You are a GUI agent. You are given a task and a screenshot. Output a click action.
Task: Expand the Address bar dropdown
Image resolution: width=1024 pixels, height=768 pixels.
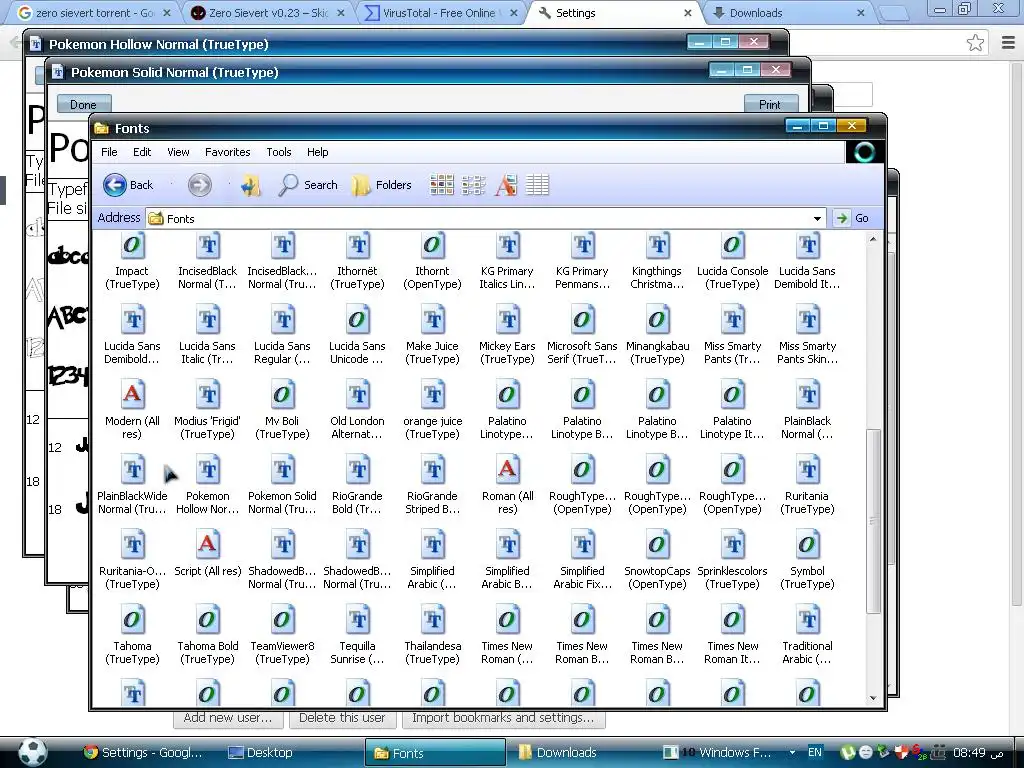click(817, 219)
